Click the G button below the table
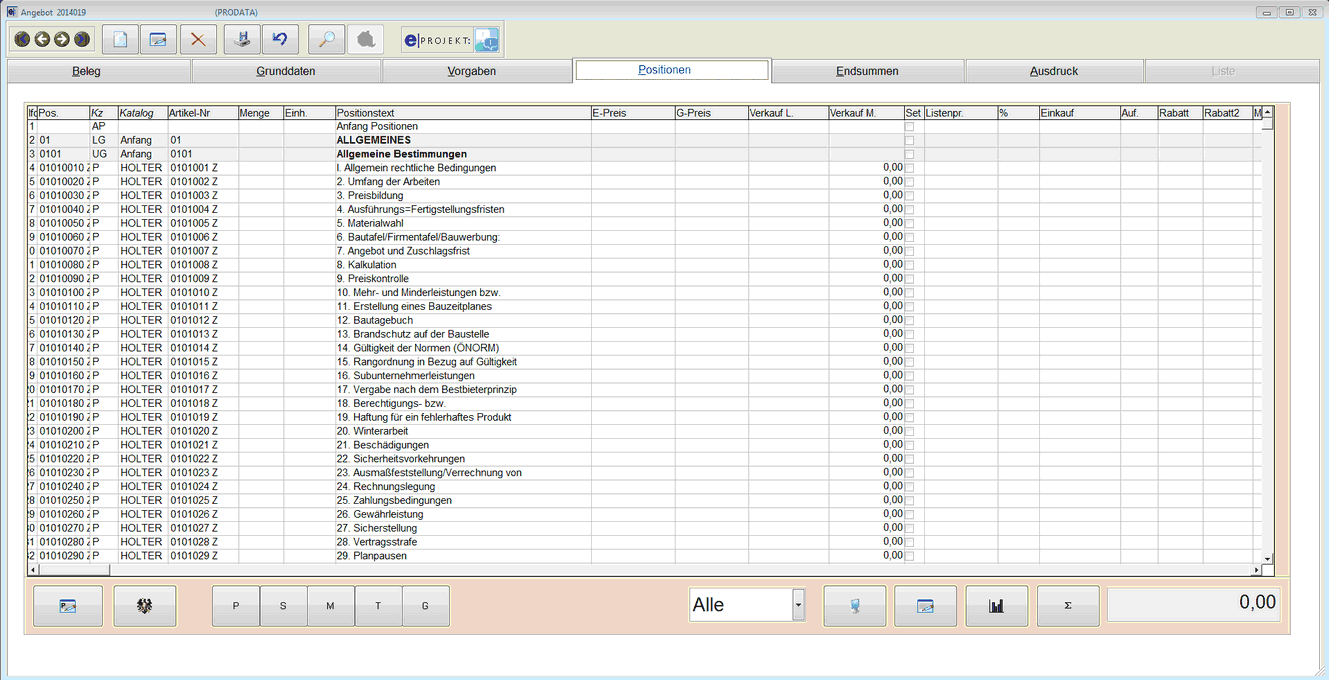 426,606
